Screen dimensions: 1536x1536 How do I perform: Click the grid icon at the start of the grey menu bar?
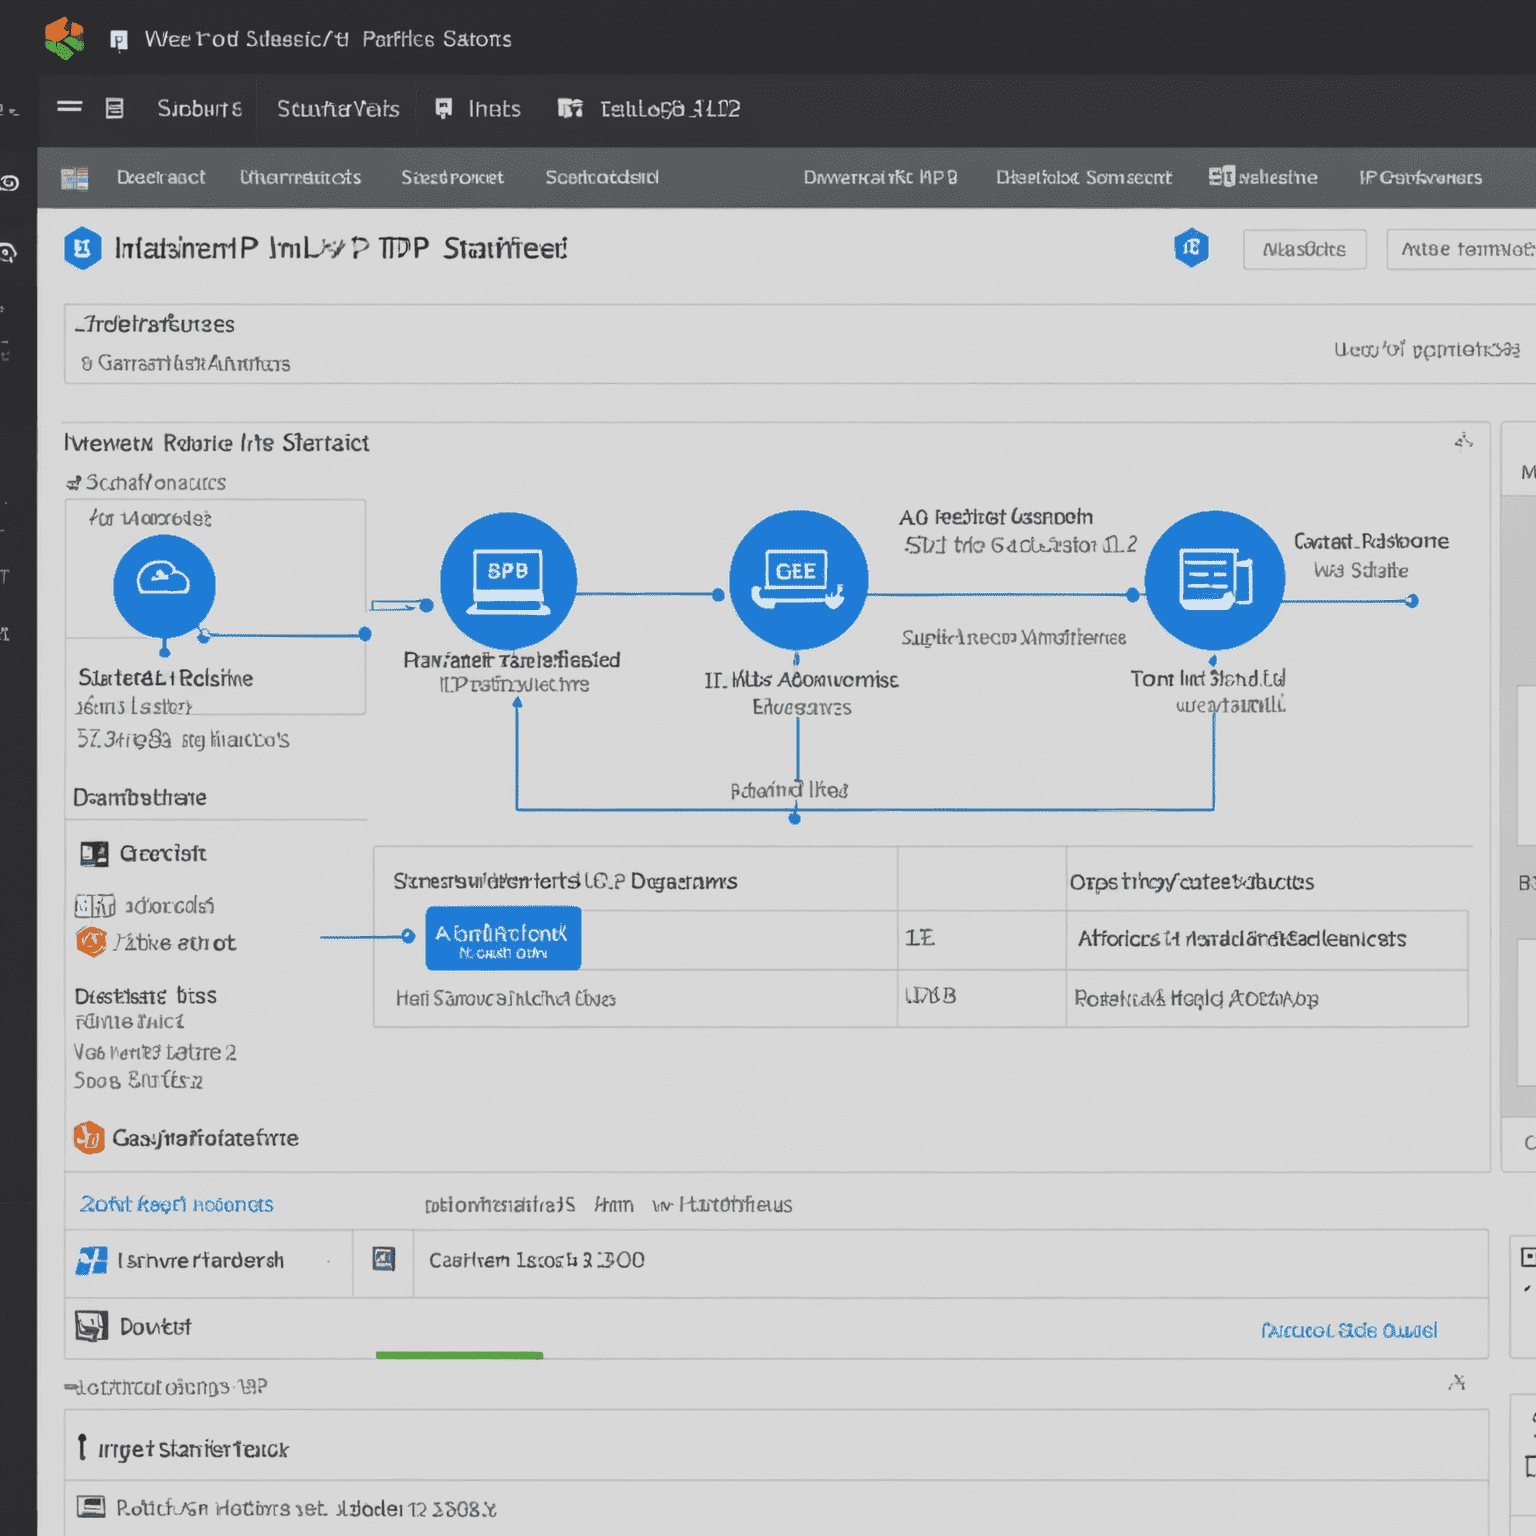[x=75, y=178]
